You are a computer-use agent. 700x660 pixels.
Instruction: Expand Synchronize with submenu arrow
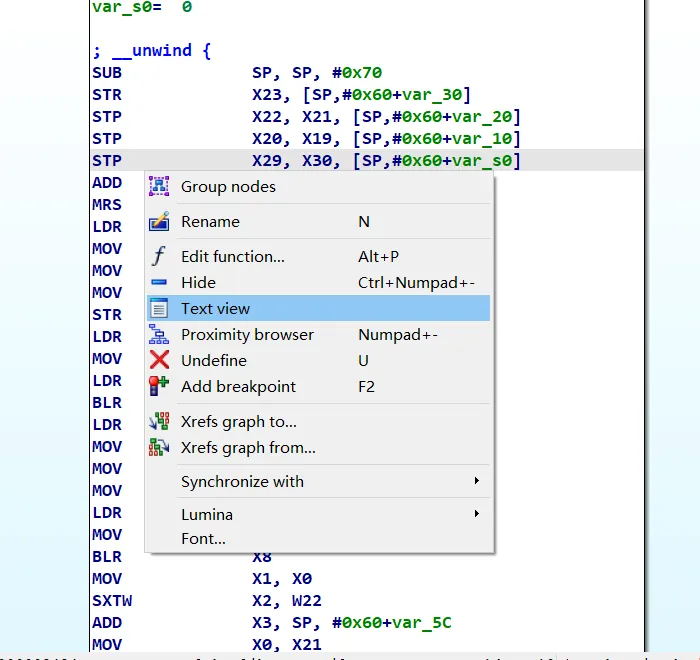coord(477,481)
